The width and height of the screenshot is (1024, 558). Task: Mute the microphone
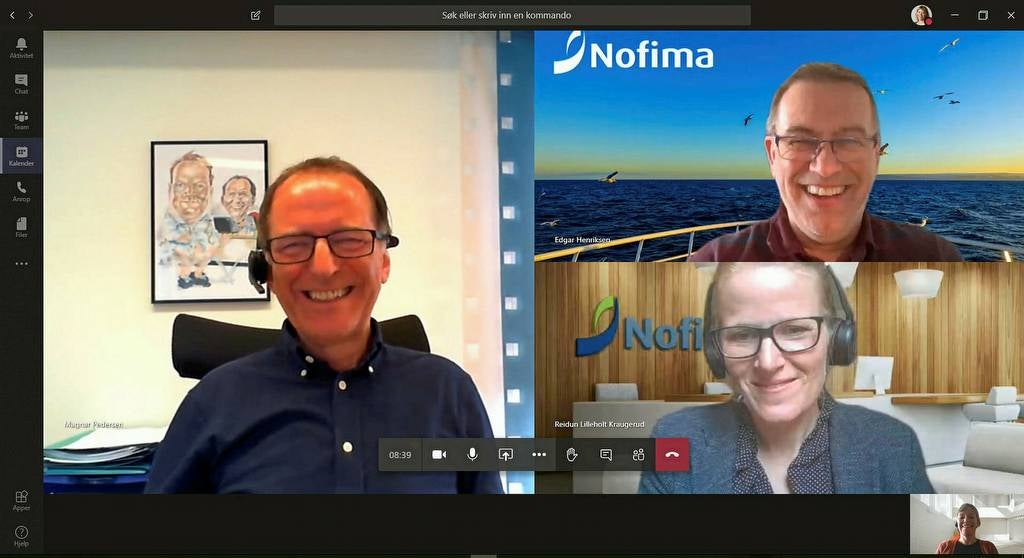tap(472, 454)
